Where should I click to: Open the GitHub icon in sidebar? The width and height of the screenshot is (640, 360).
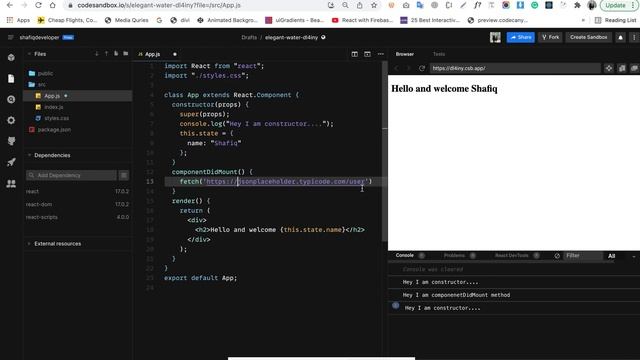coord(11,141)
